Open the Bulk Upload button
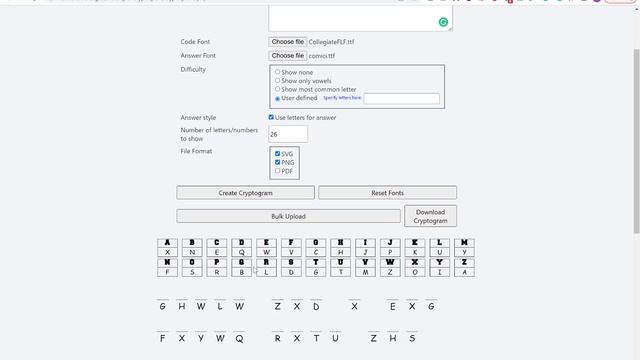The width and height of the screenshot is (640, 360). [288, 216]
